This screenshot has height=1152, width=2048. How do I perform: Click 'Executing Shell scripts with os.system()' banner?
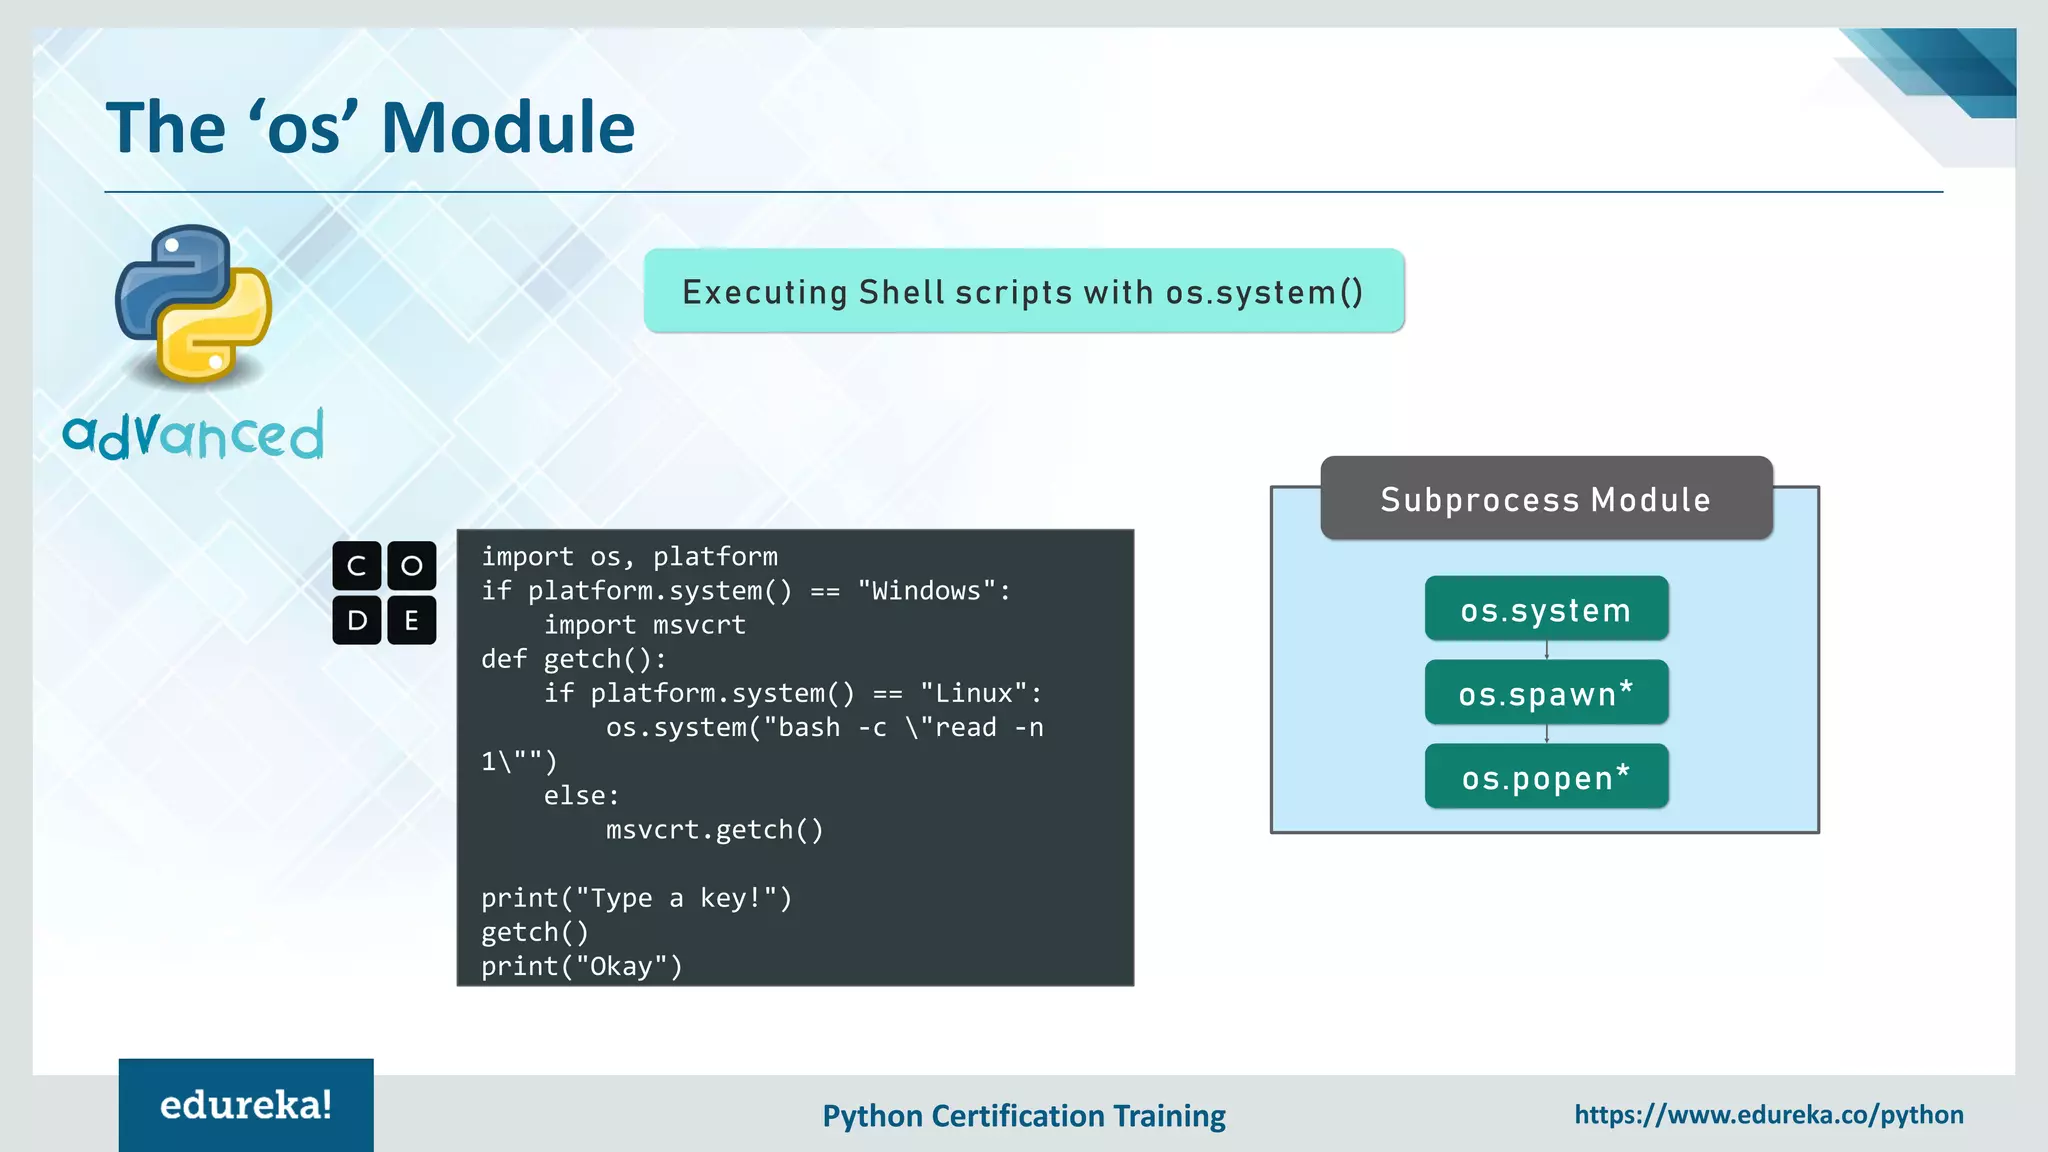pyautogui.click(x=1024, y=291)
